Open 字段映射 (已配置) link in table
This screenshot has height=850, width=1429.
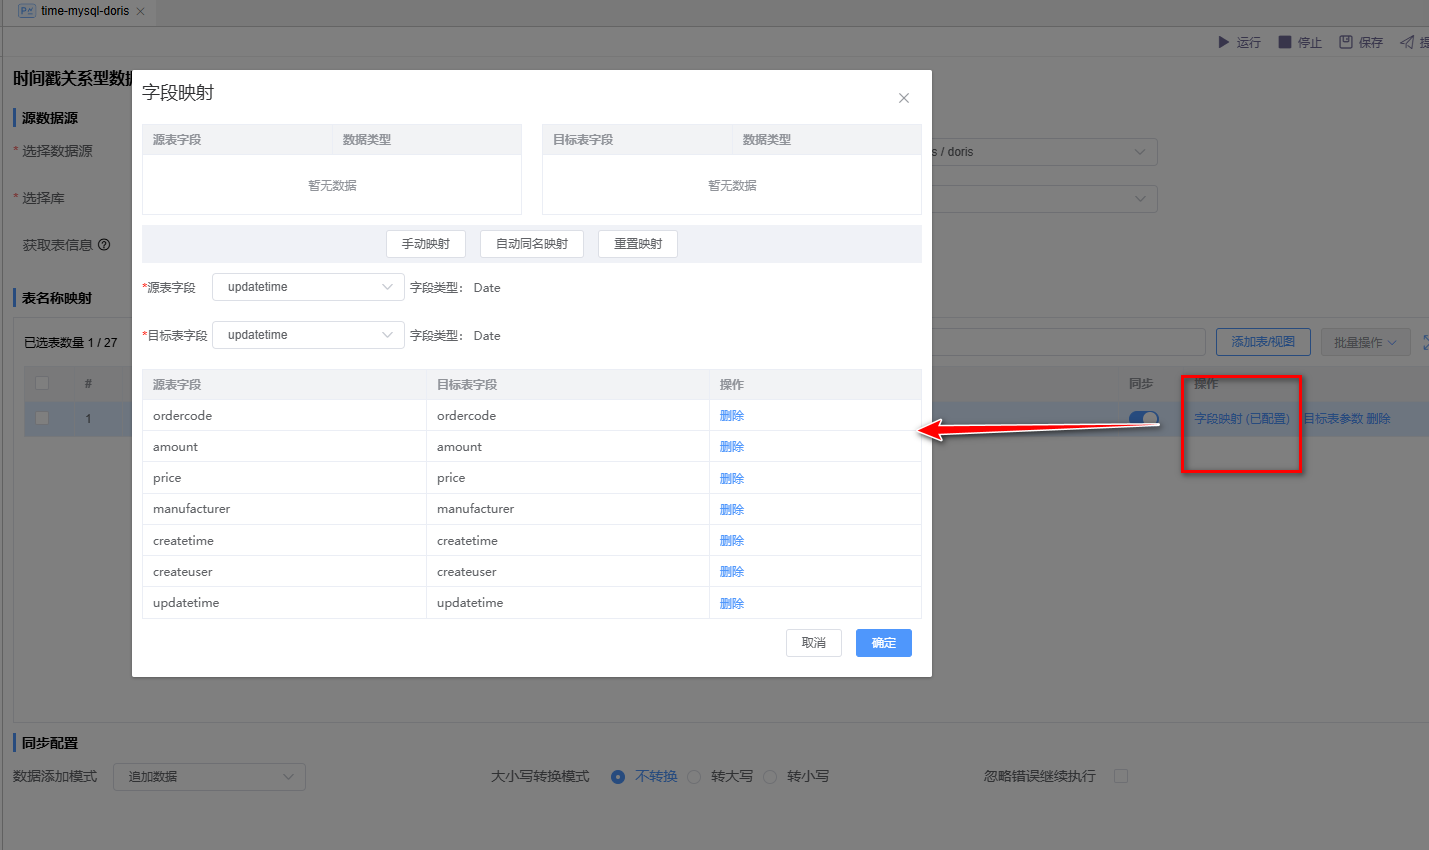click(x=1241, y=419)
